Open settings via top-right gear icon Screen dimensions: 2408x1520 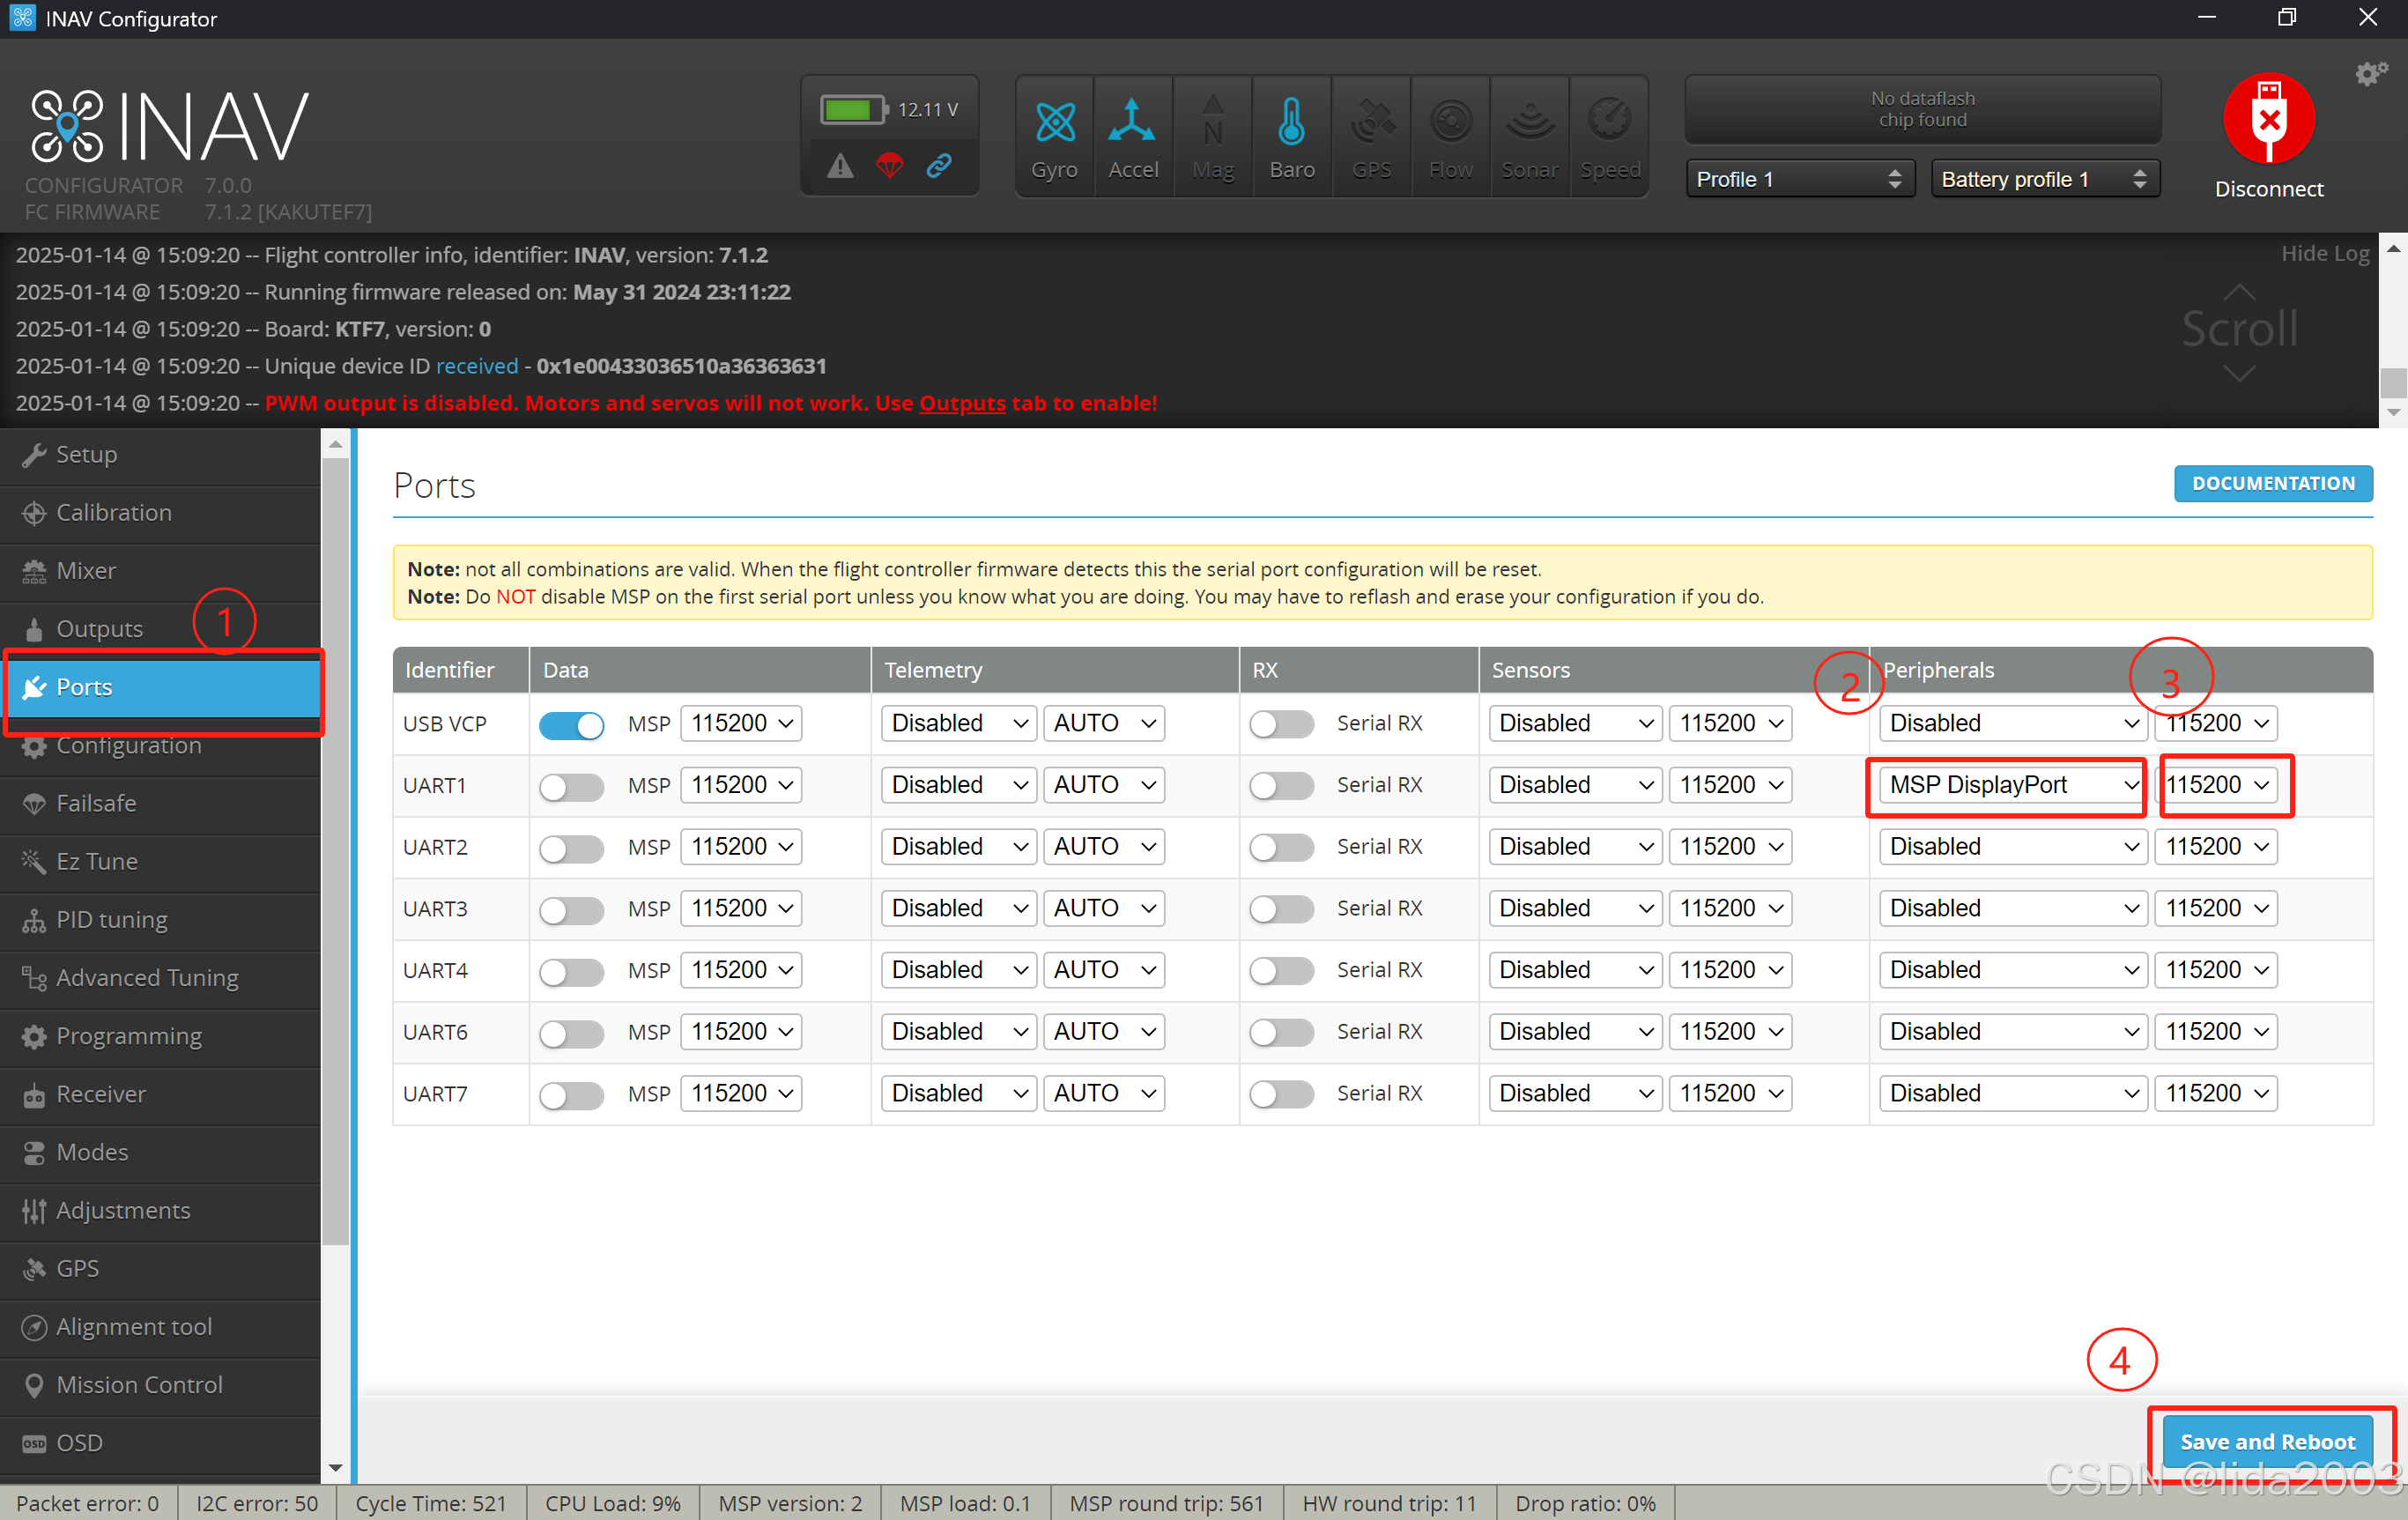(2370, 74)
